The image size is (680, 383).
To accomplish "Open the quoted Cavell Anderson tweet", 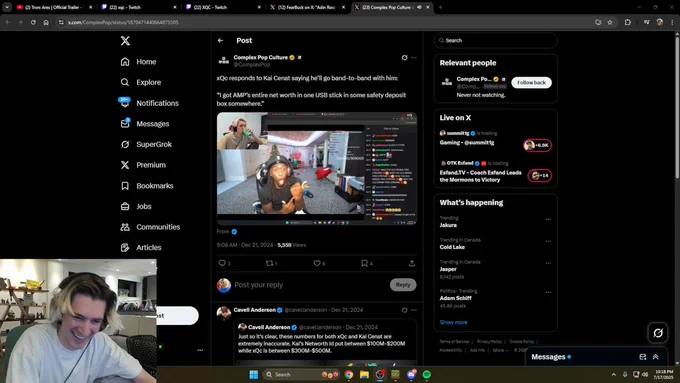I will pyautogui.click(x=325, y=343).
